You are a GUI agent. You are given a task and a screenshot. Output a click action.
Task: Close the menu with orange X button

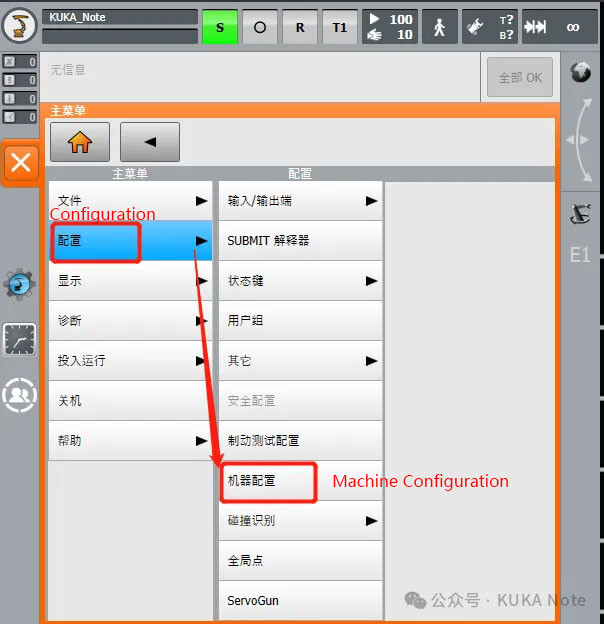(20, 163)
